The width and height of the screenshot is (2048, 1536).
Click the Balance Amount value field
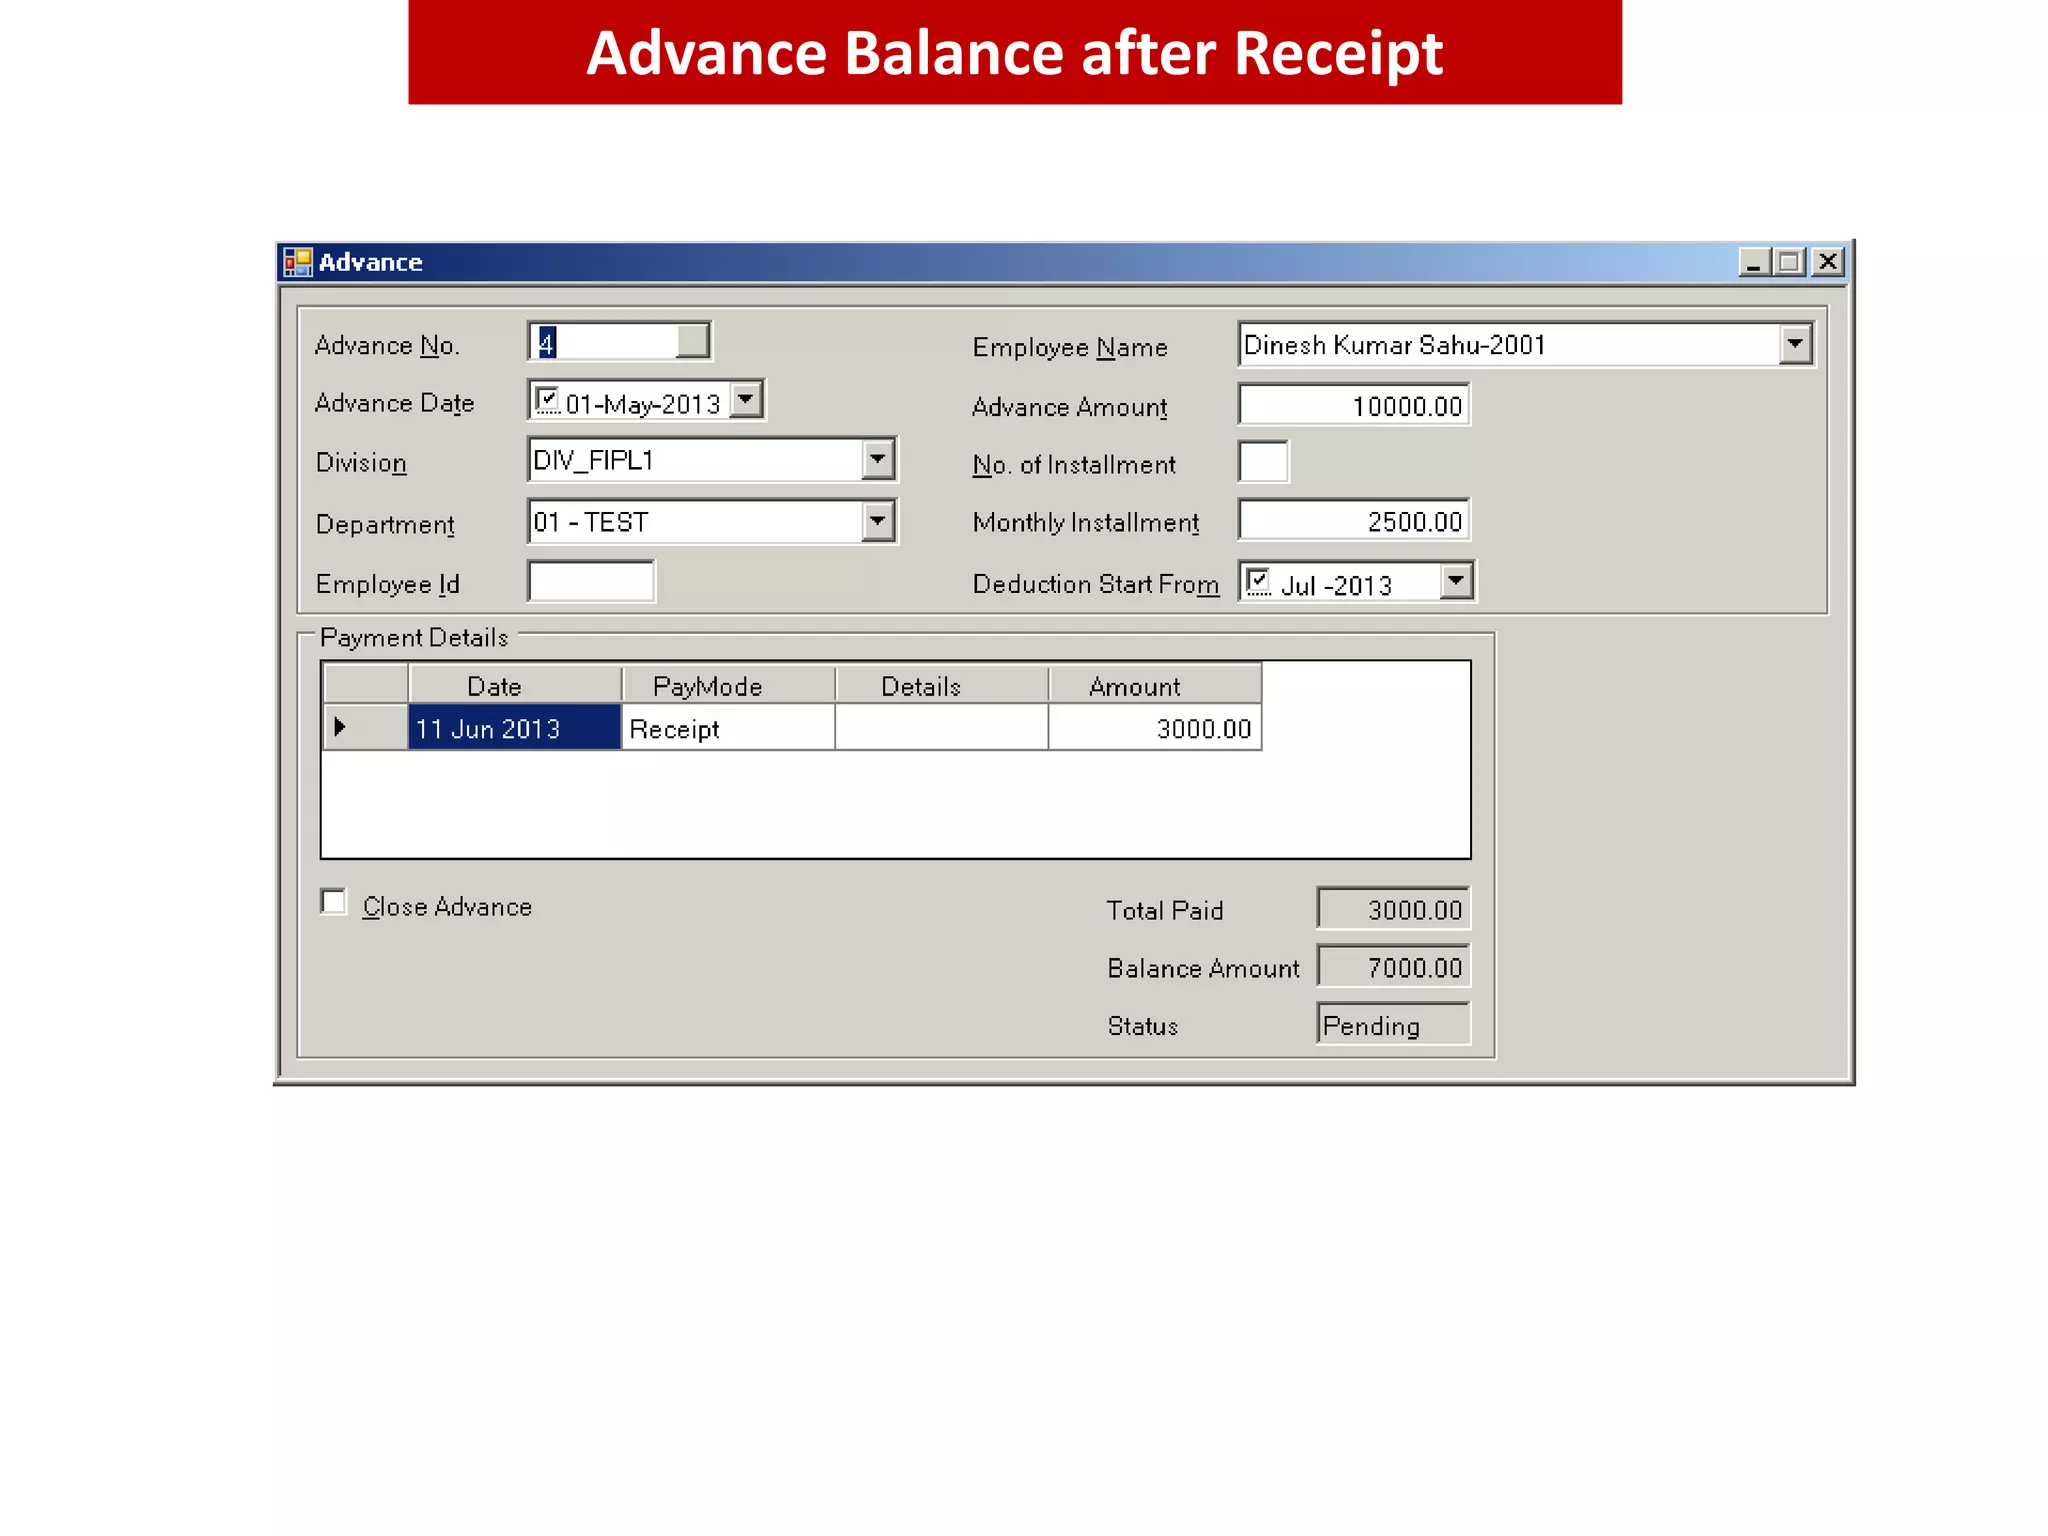1394,967
